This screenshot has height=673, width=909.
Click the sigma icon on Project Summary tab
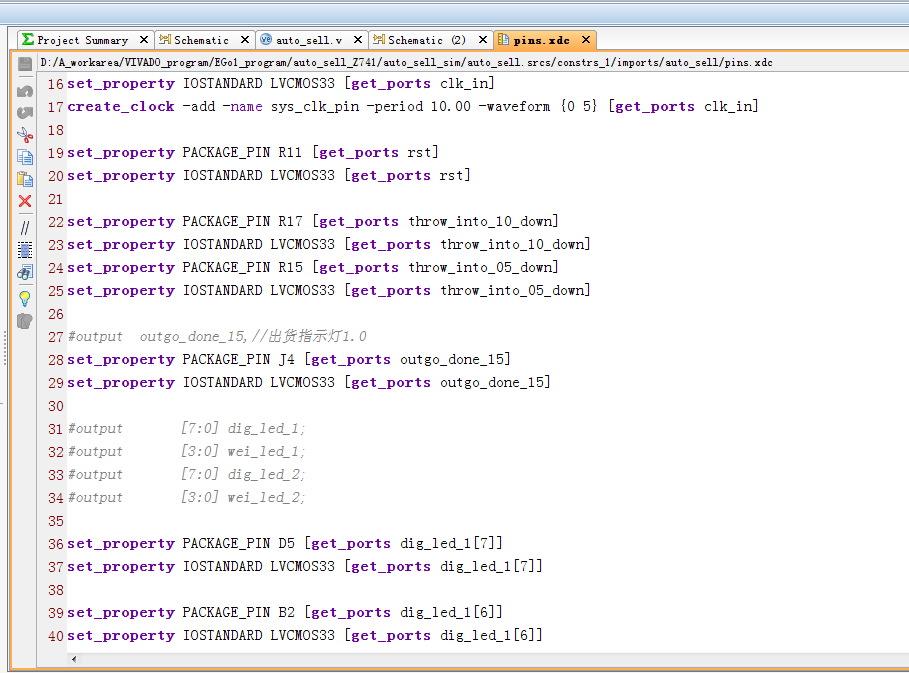(27, 39)
